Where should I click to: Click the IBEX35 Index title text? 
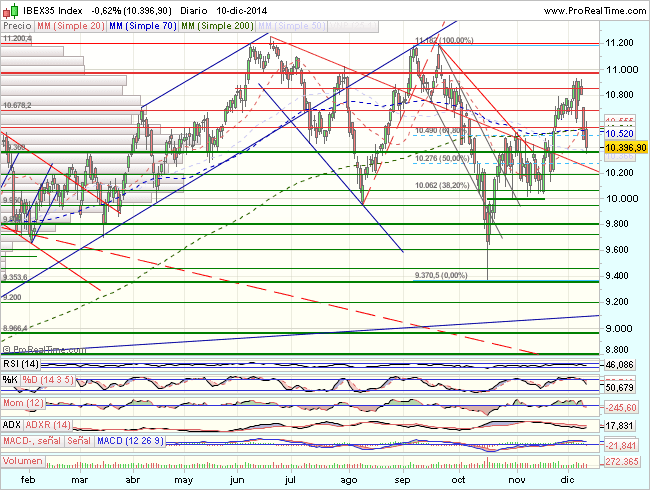[x=52, y=11]
